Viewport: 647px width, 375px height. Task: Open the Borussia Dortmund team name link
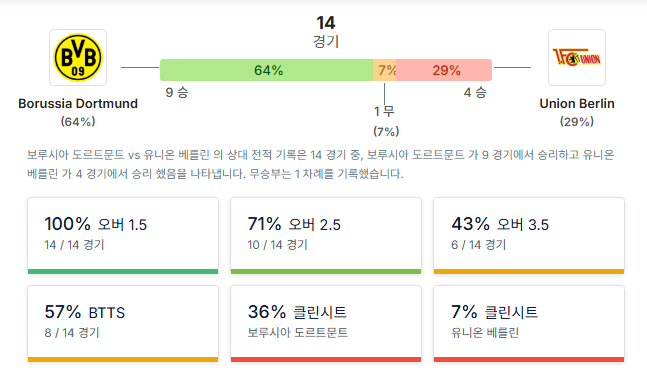tap(78, 104)
